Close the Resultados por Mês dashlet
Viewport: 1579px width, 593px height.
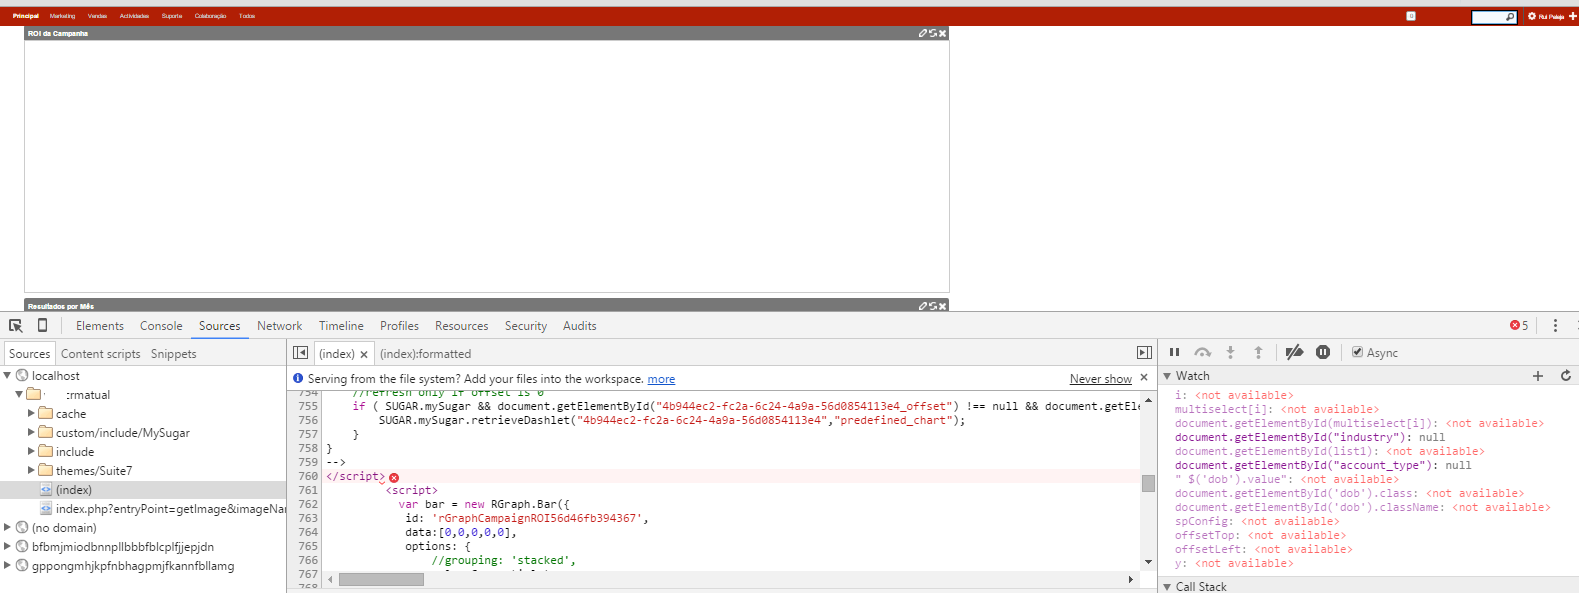click(x=942, y=306)
